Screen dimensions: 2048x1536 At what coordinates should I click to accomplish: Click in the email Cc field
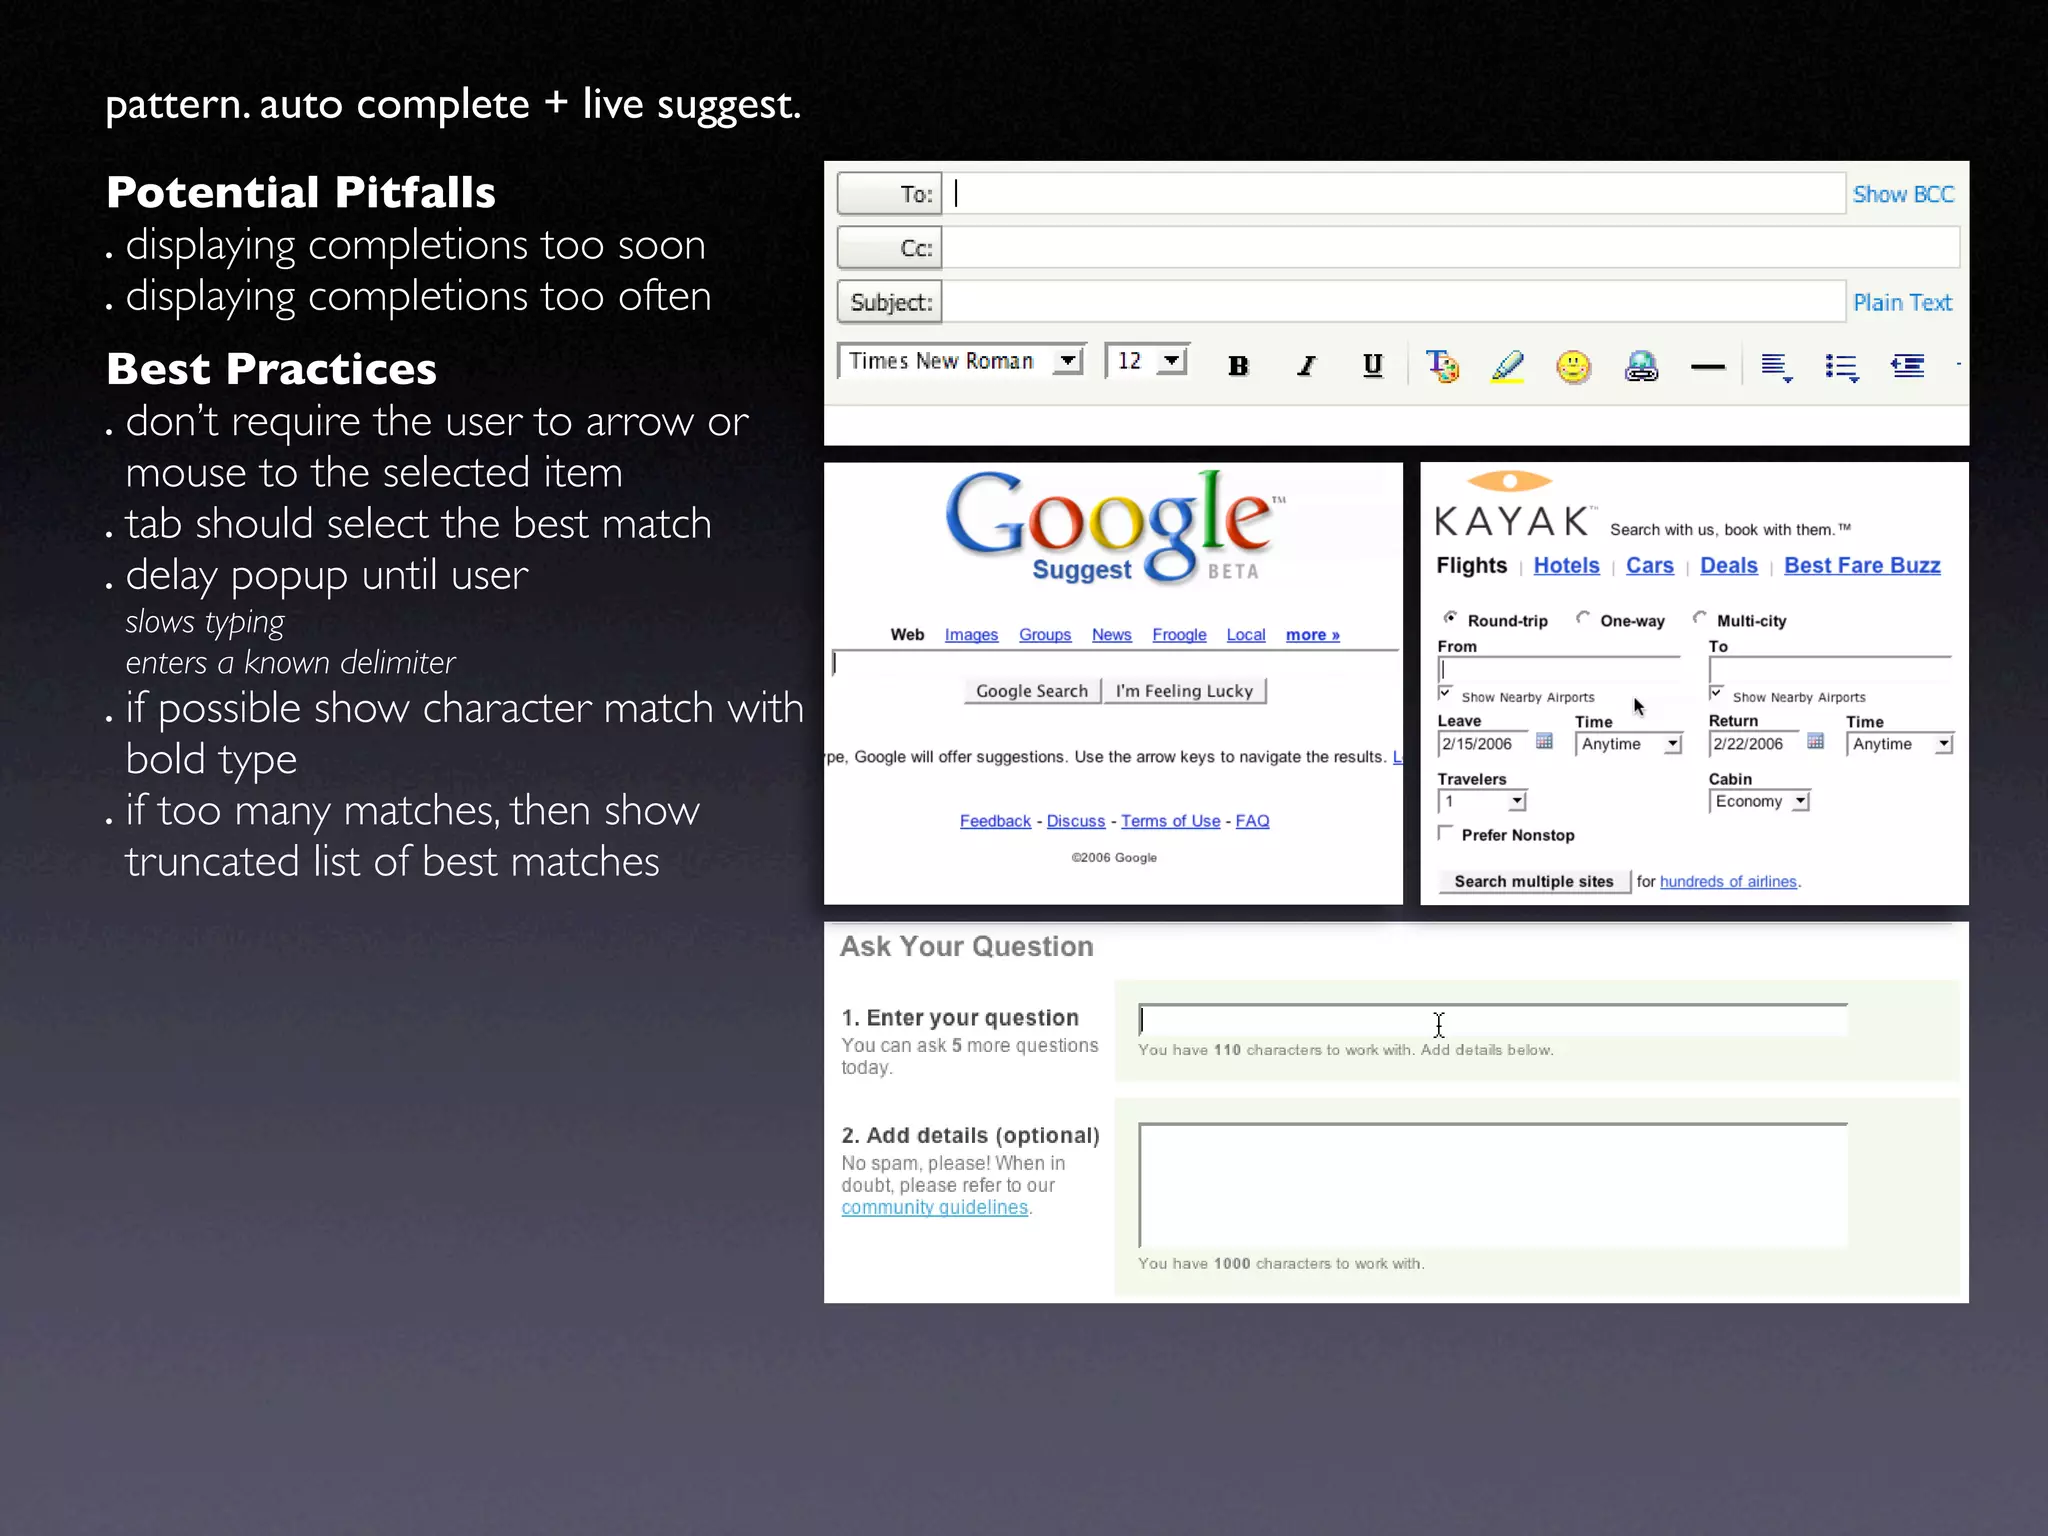1451,247
